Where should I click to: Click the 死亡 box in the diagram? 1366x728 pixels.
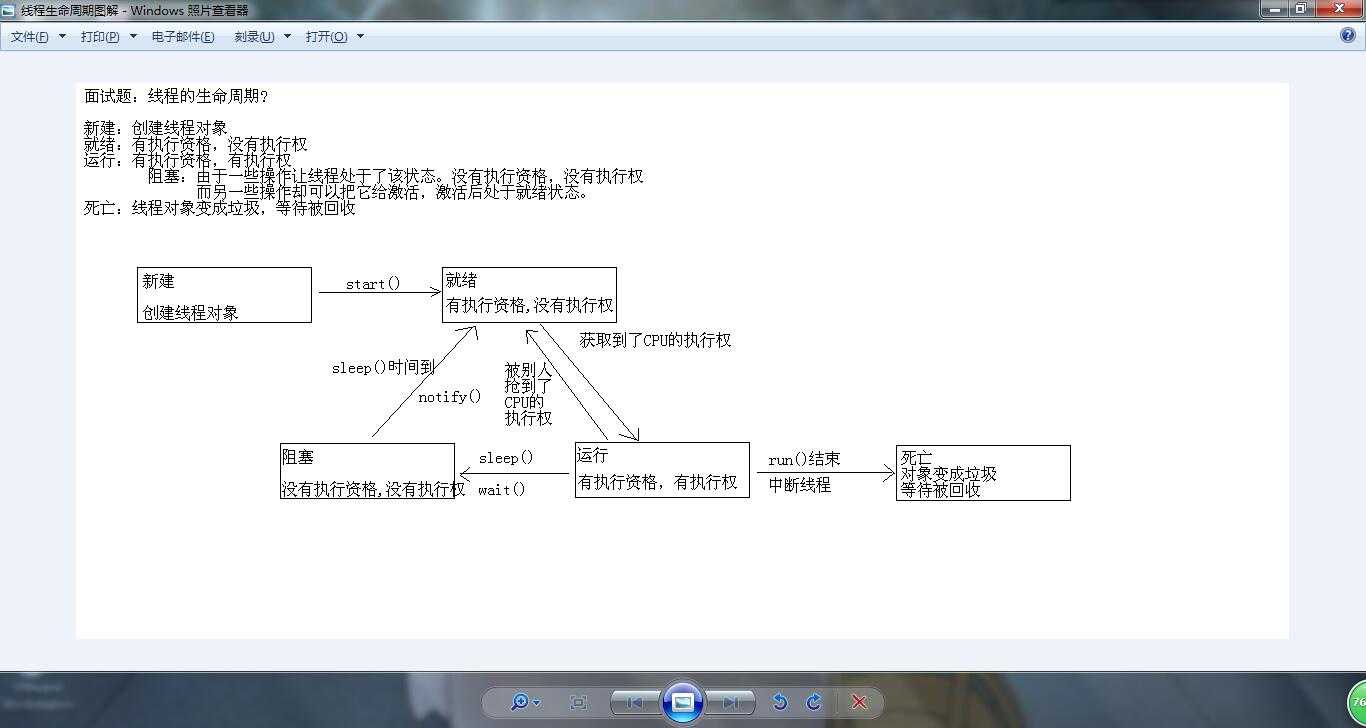pyautogui.click(x=983, y=473)
